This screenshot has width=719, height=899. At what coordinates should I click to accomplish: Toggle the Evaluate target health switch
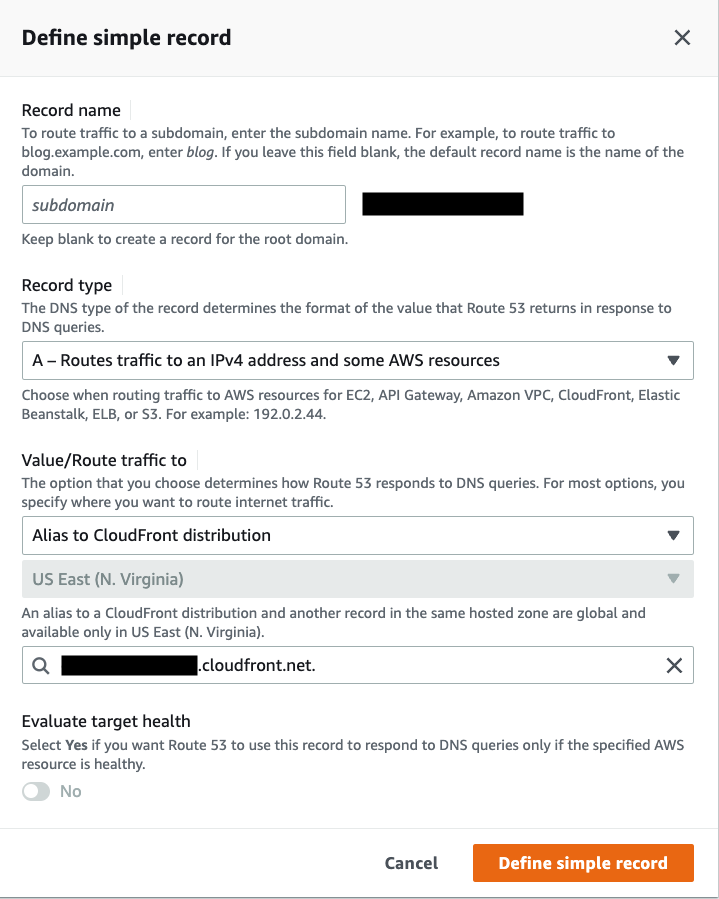pos(36,791)
